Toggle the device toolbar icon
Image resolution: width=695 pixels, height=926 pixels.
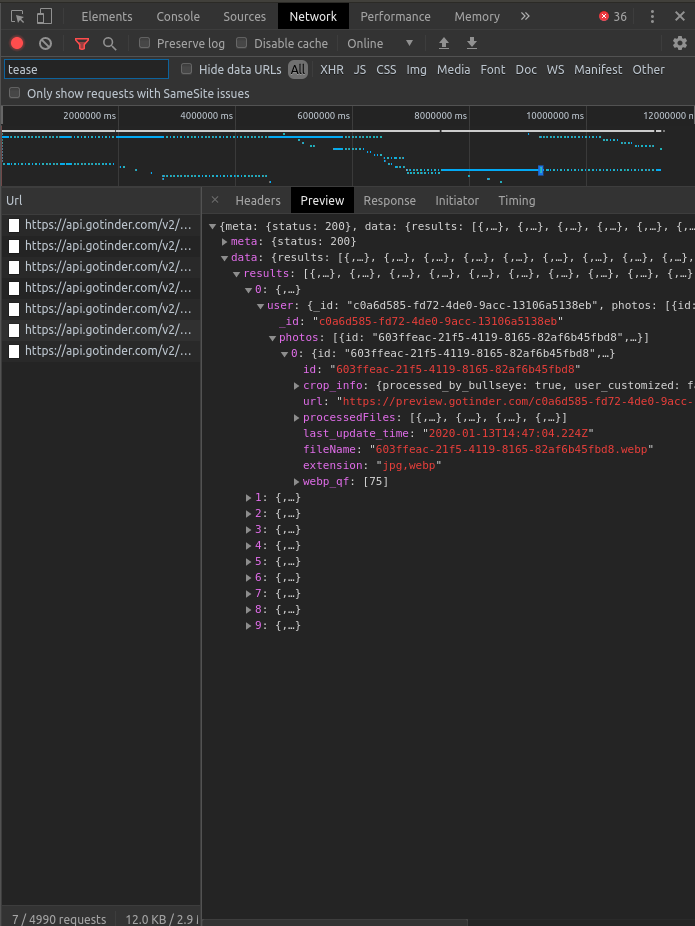(44, 16)
